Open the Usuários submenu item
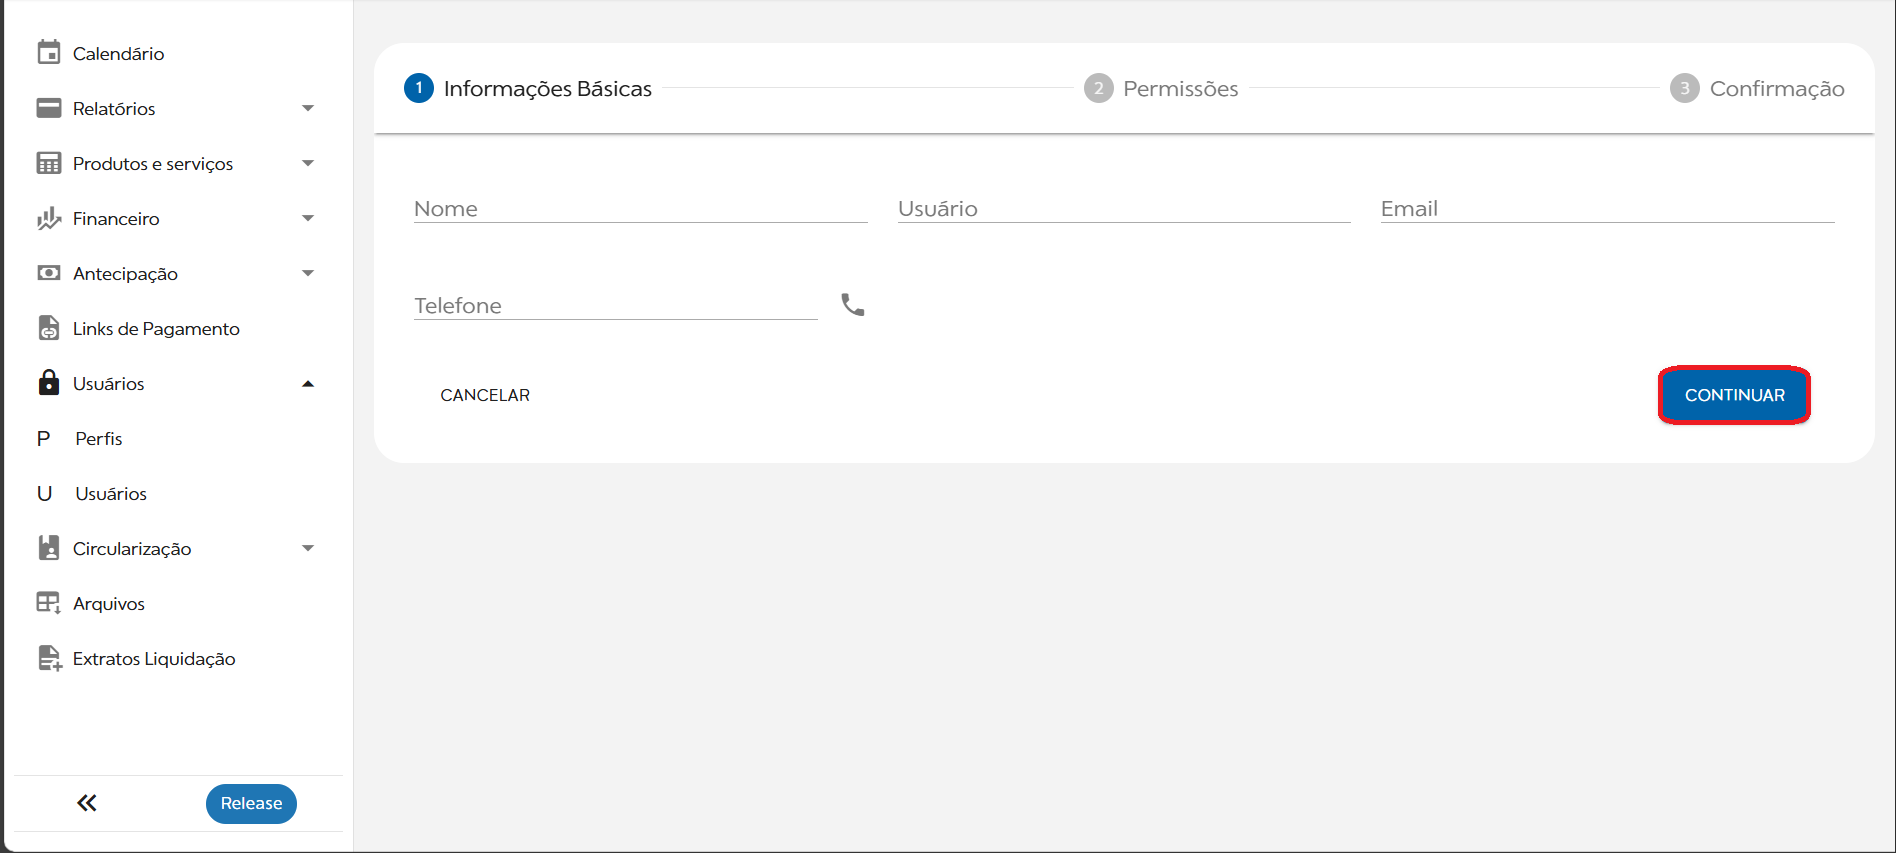The height and width of the screenshot is (853, 1896). coord(111,494)
